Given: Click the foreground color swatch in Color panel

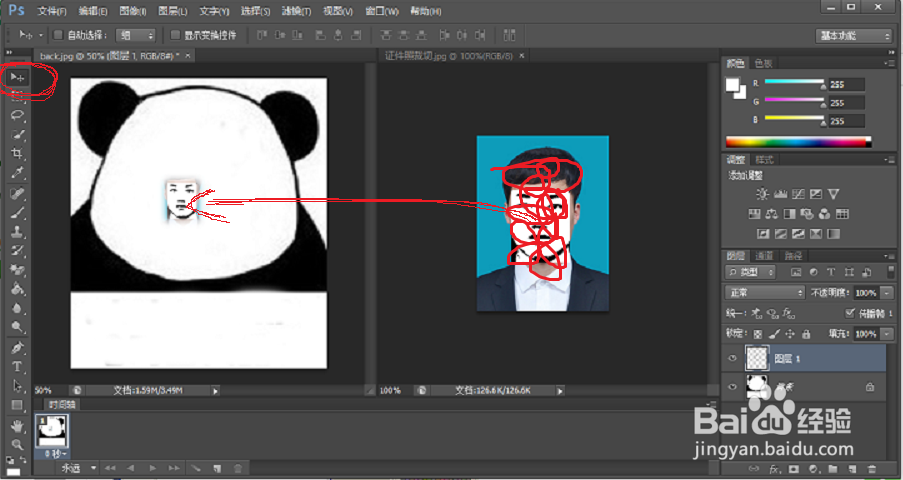Looking at the screenshot, I should pyautogui.click(x=733, y=85).
